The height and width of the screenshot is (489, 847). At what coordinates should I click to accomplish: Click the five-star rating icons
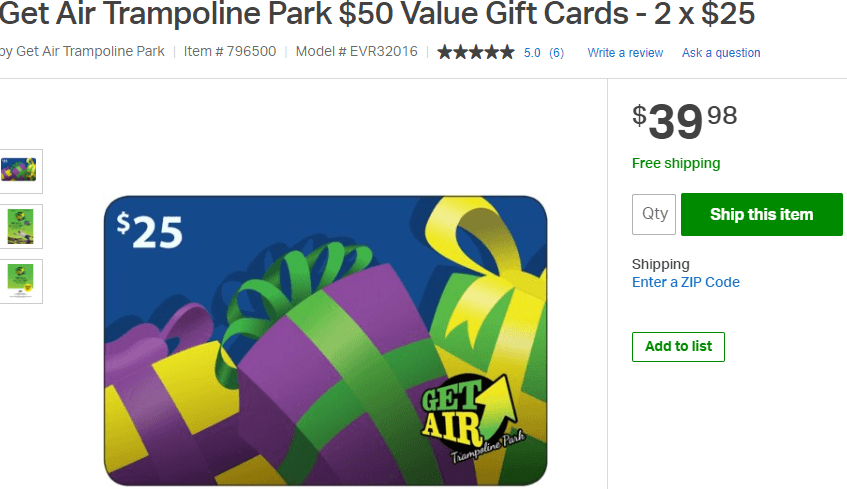pyautogui.click(x=476, y=52)
